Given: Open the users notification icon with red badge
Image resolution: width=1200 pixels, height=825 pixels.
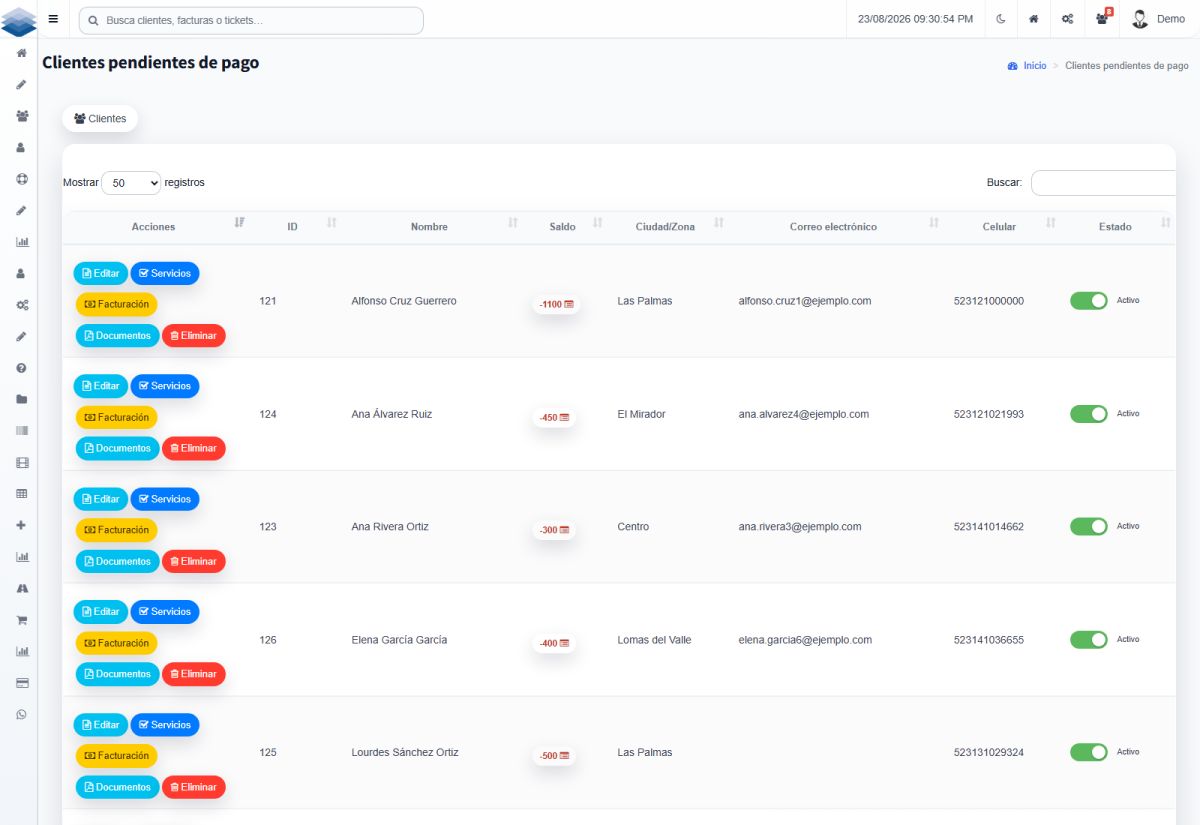Looking at the screenshot, I should tap(1103, 18).
